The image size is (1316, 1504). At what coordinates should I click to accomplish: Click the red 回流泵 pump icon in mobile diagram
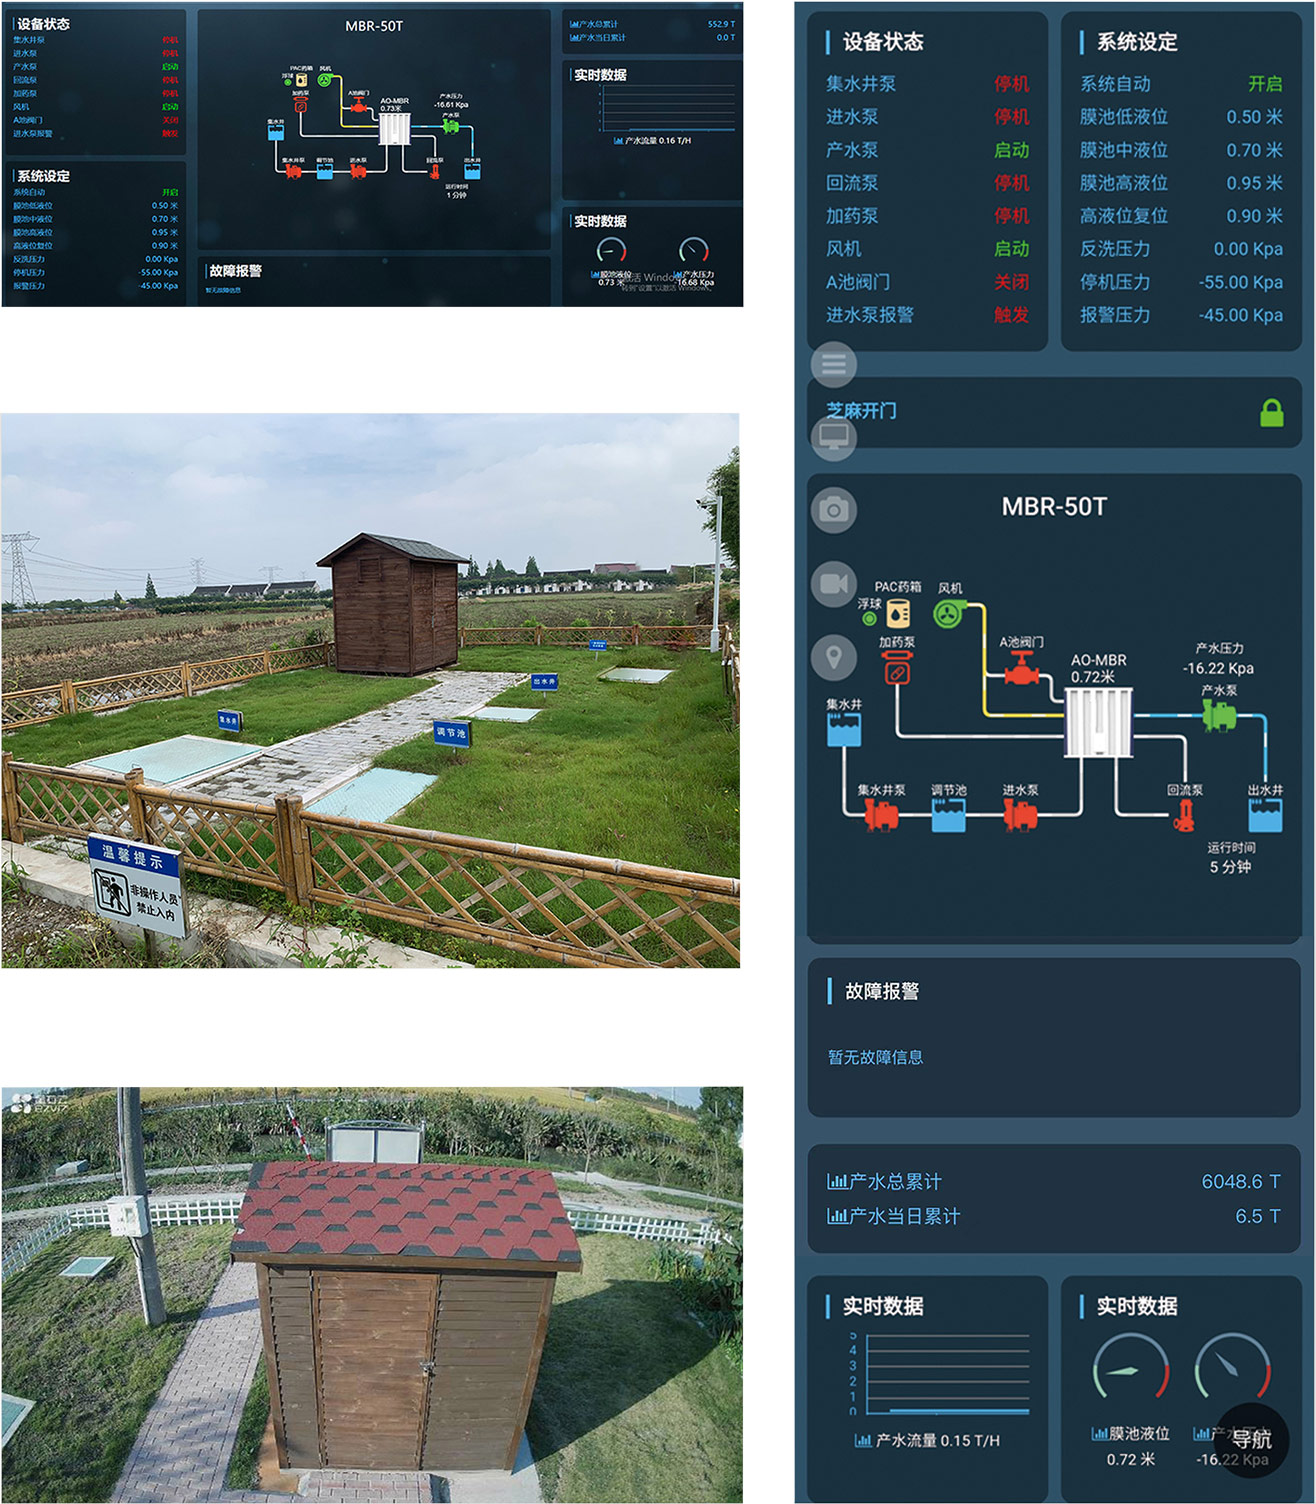pos(1184,815)
